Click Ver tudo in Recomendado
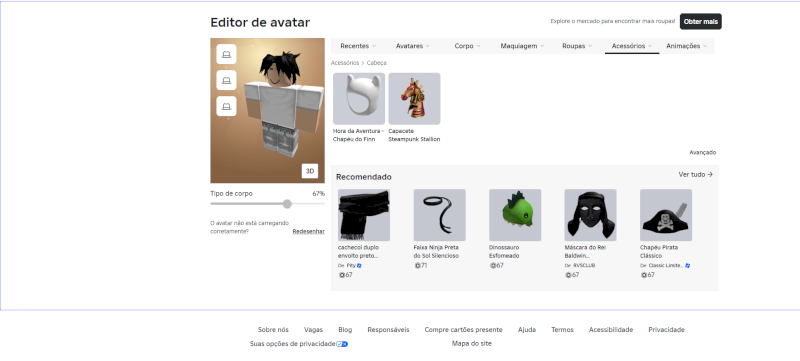This screenshot has width=800, height=361. point(695,174)
